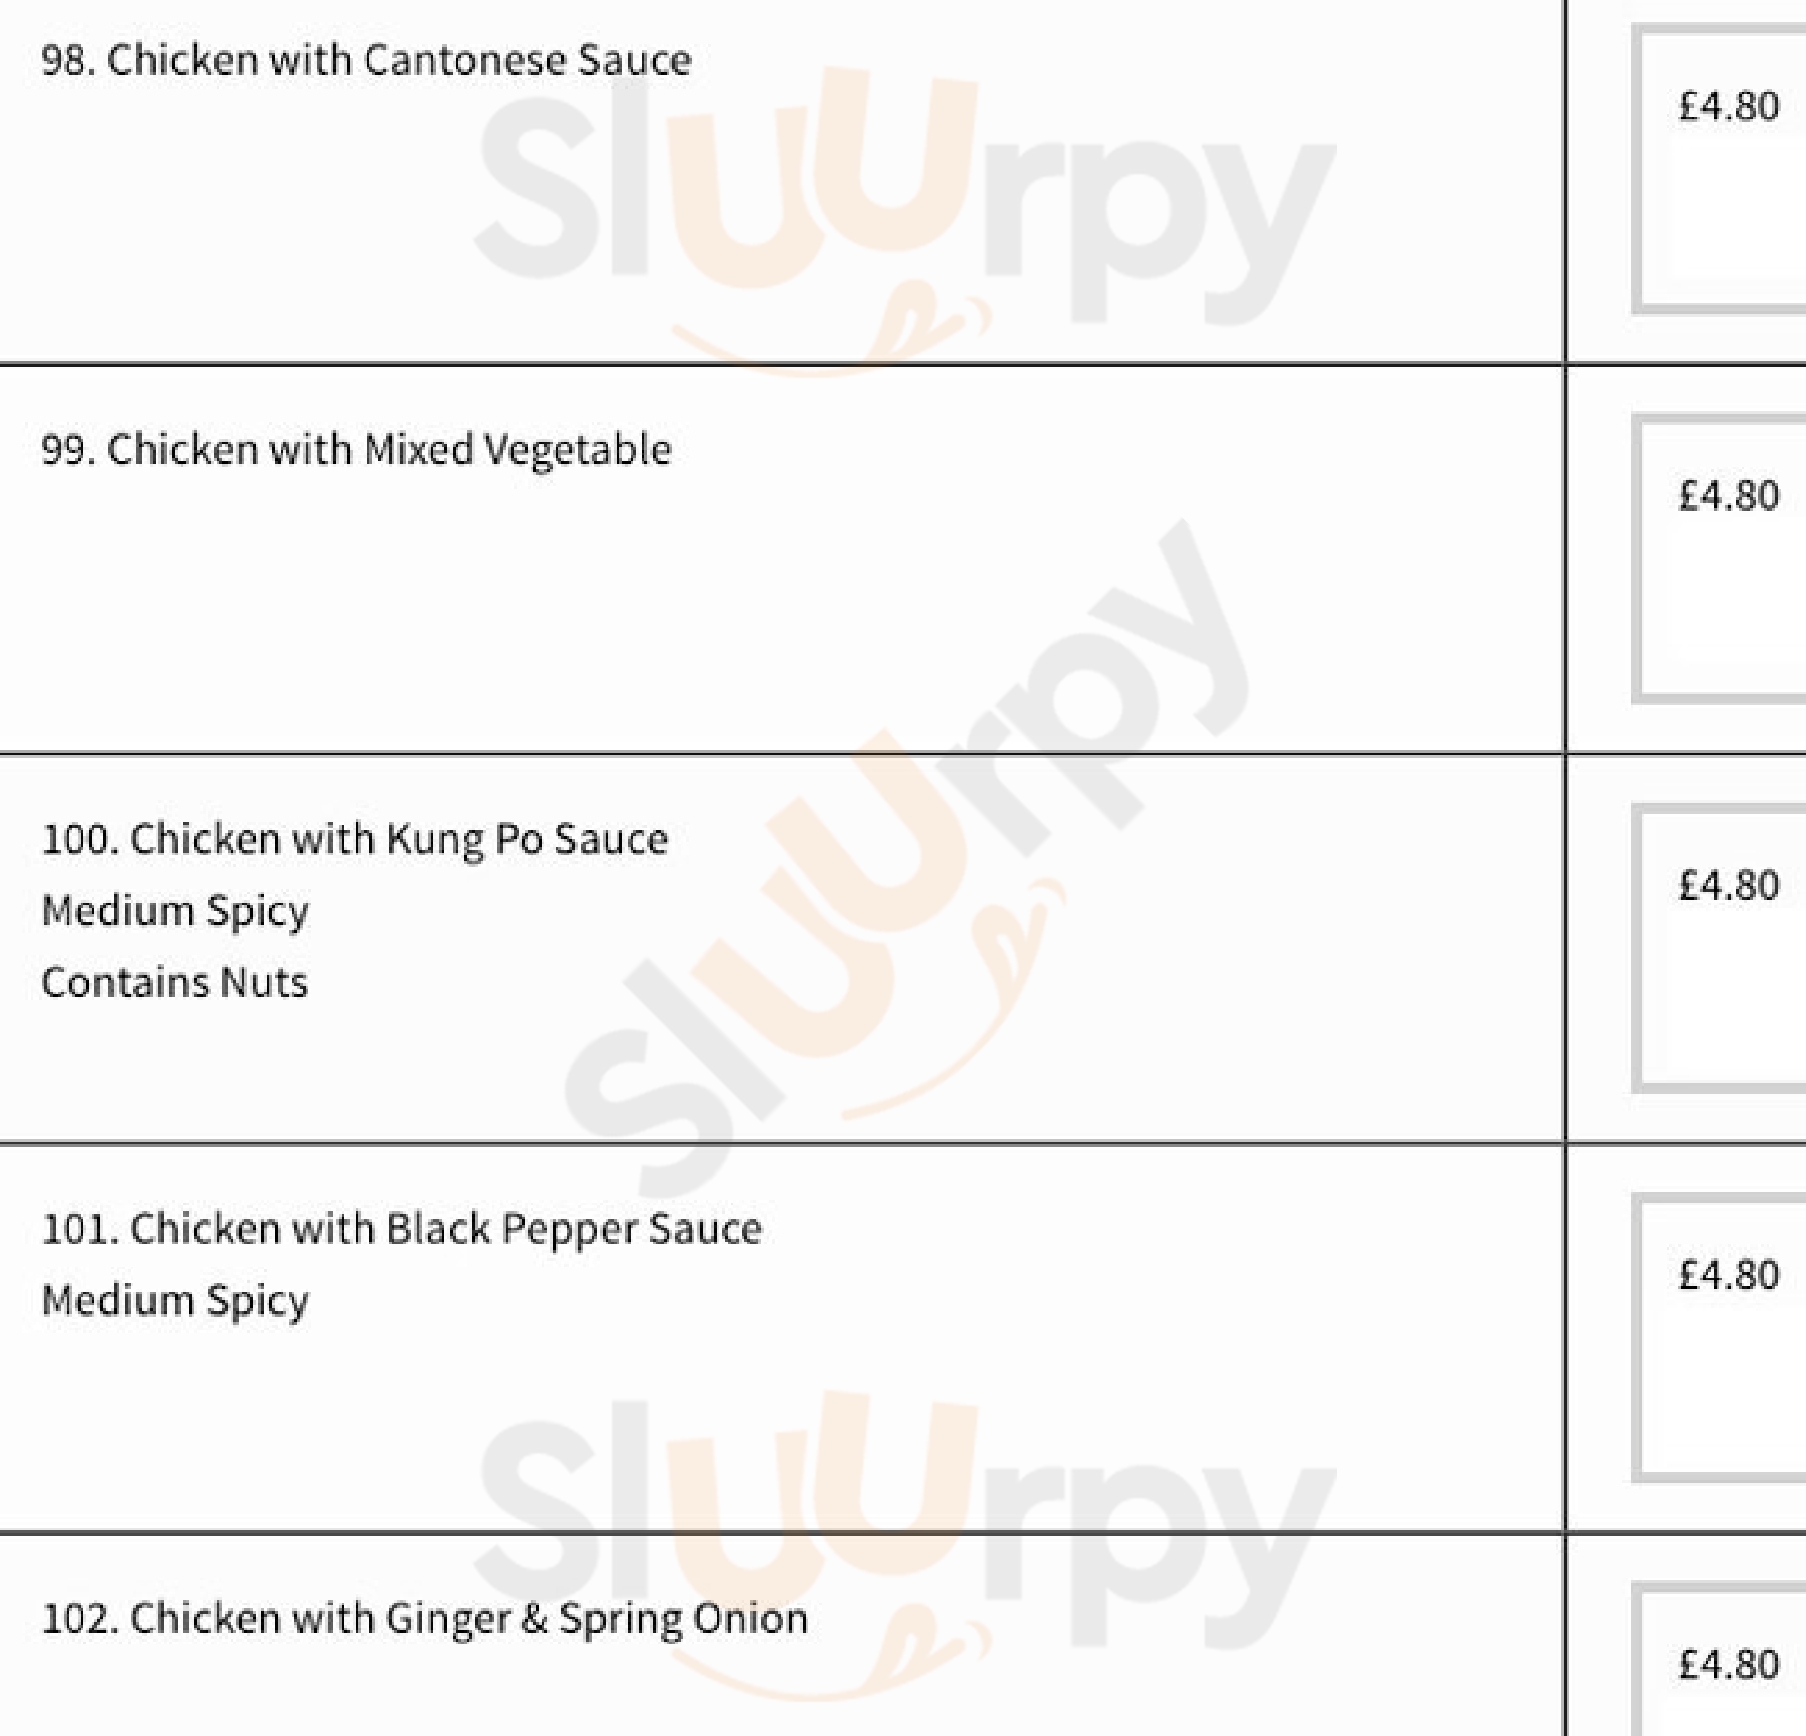Click the £4.80 price for Mixed Vegetable chicken
Image resolution: width=1806 pixels, height=1736 pixels.
1729,496
